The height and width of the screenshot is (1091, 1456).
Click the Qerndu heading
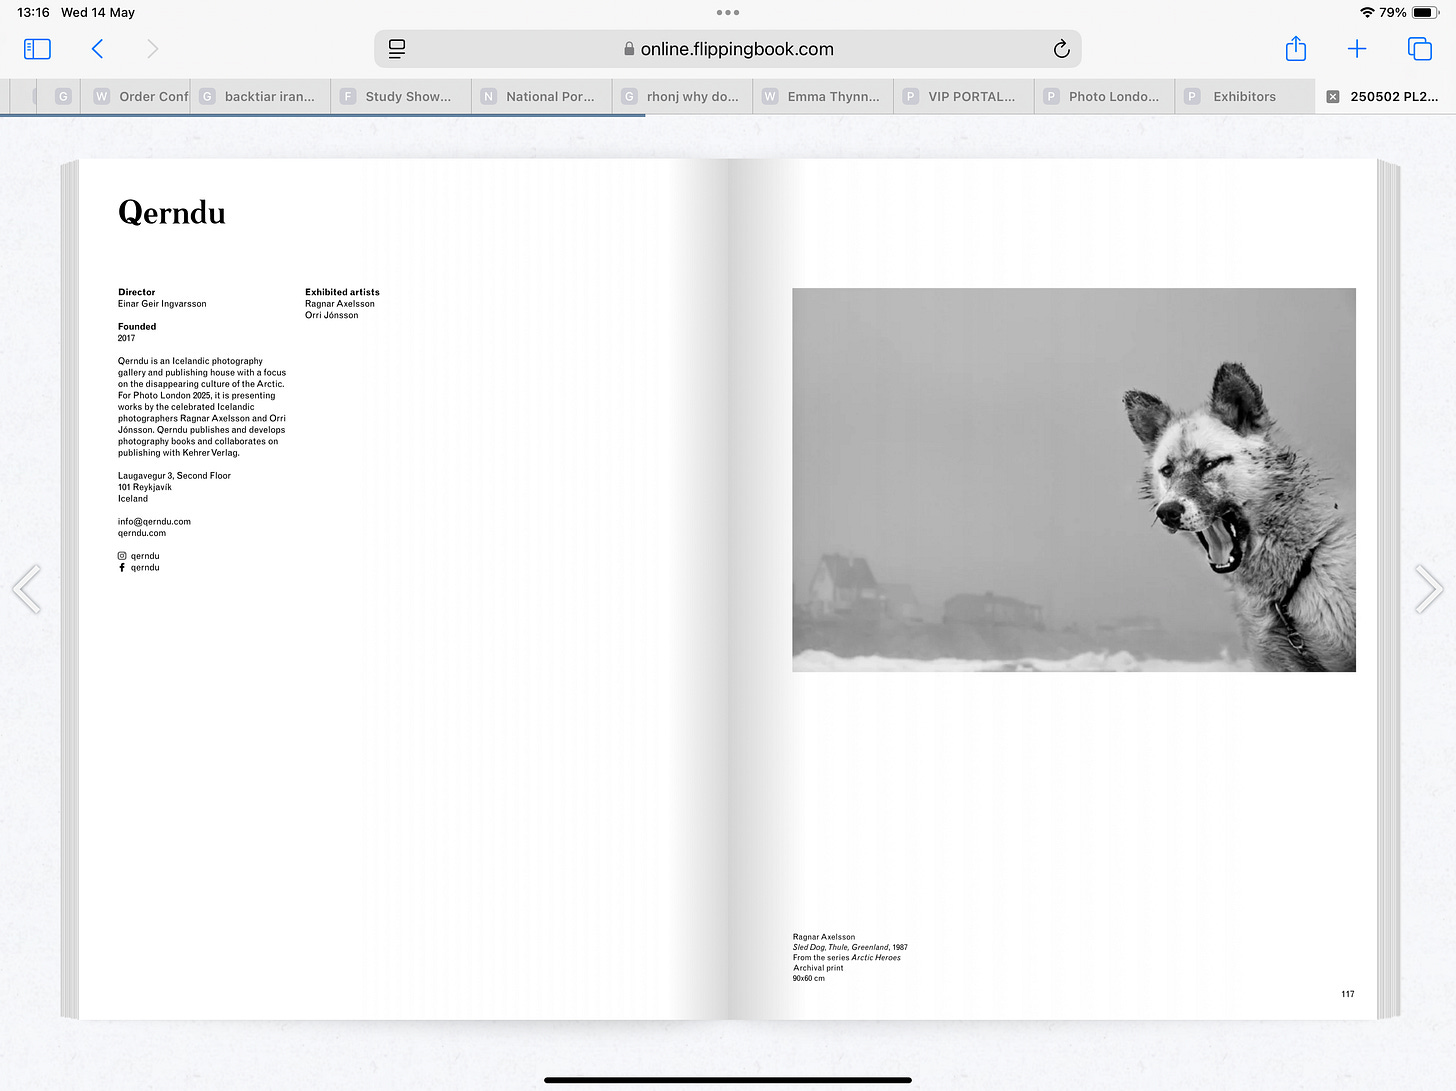point(172,213)
